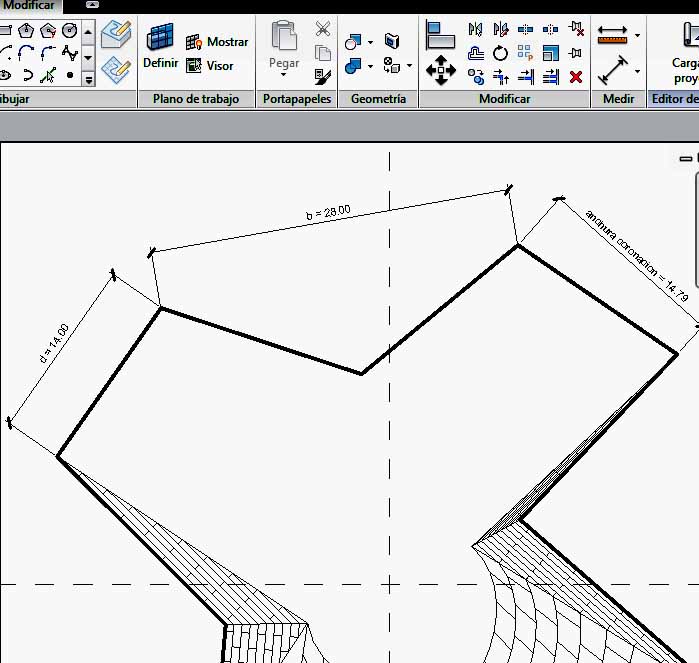
Task: Select the Offset tool
Action: 476,53
